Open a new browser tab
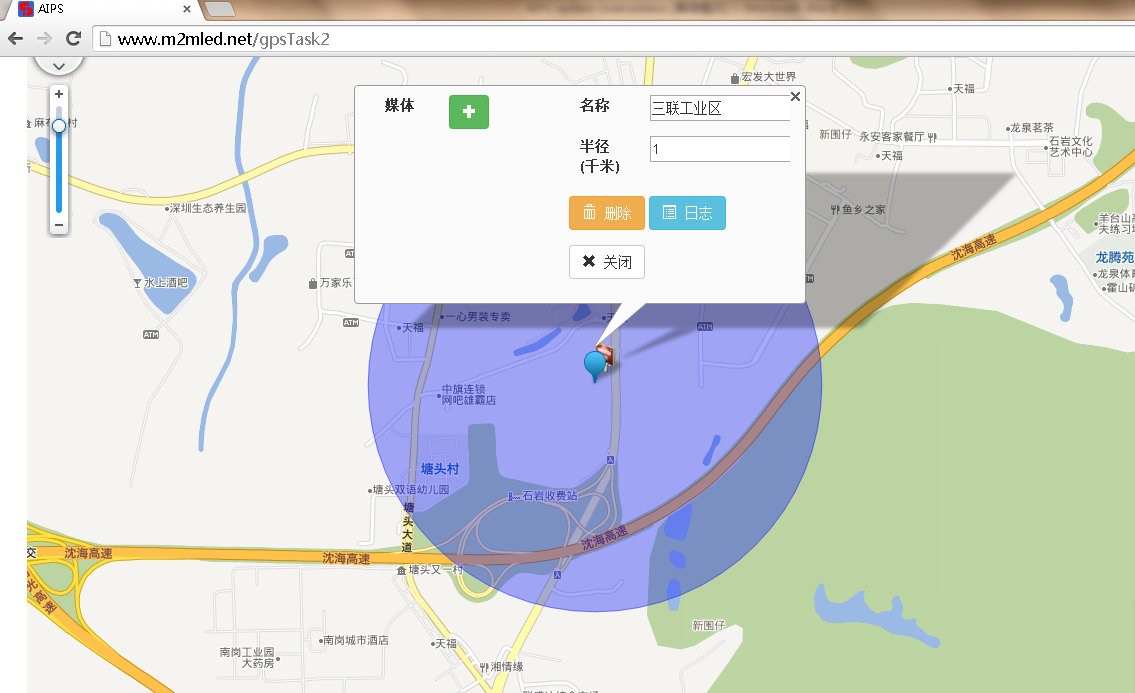Viewport: 1135px width, 693px height. [220, 9]
